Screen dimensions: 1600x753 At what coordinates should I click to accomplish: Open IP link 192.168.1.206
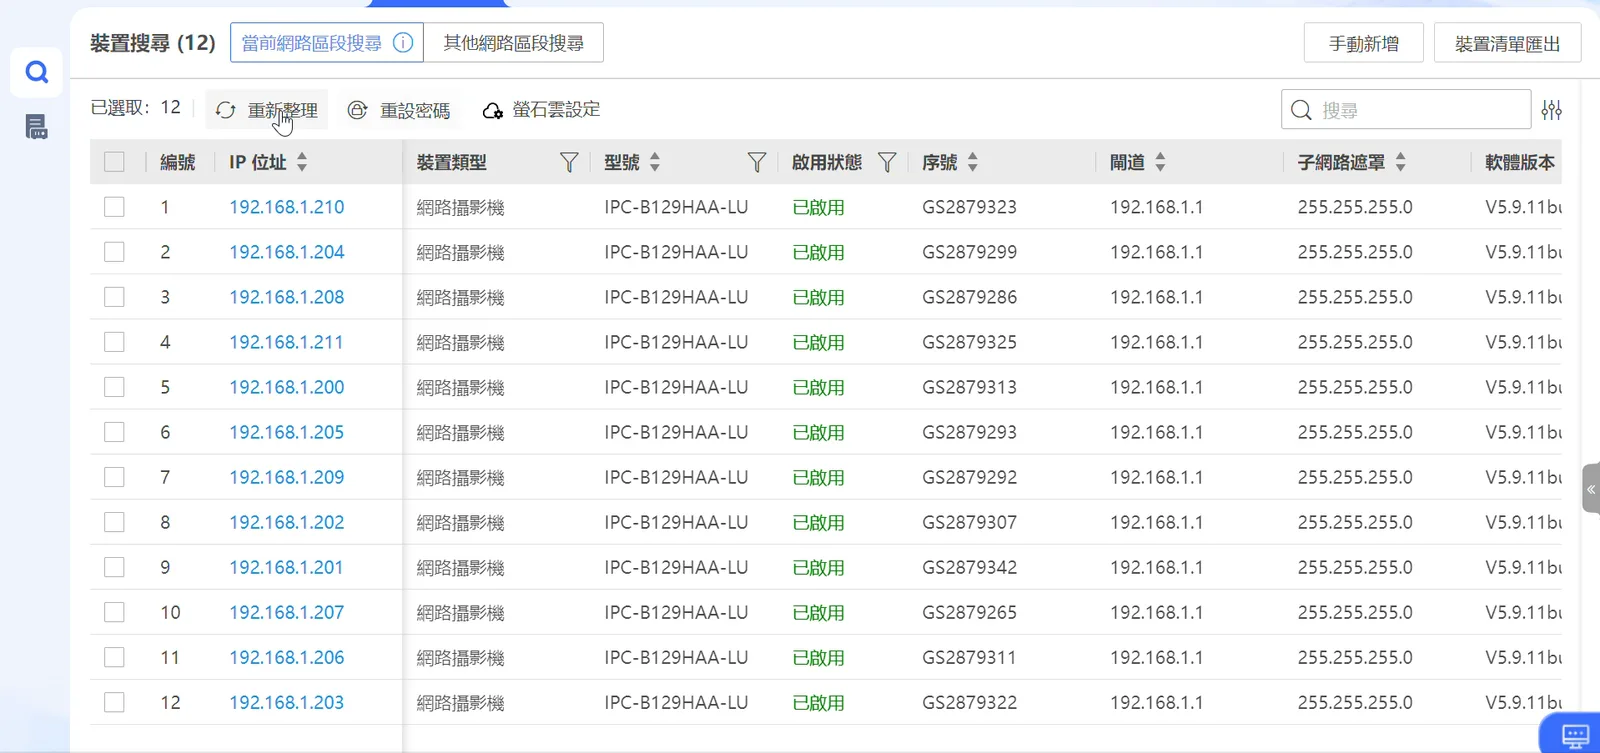tap(286, 657)
